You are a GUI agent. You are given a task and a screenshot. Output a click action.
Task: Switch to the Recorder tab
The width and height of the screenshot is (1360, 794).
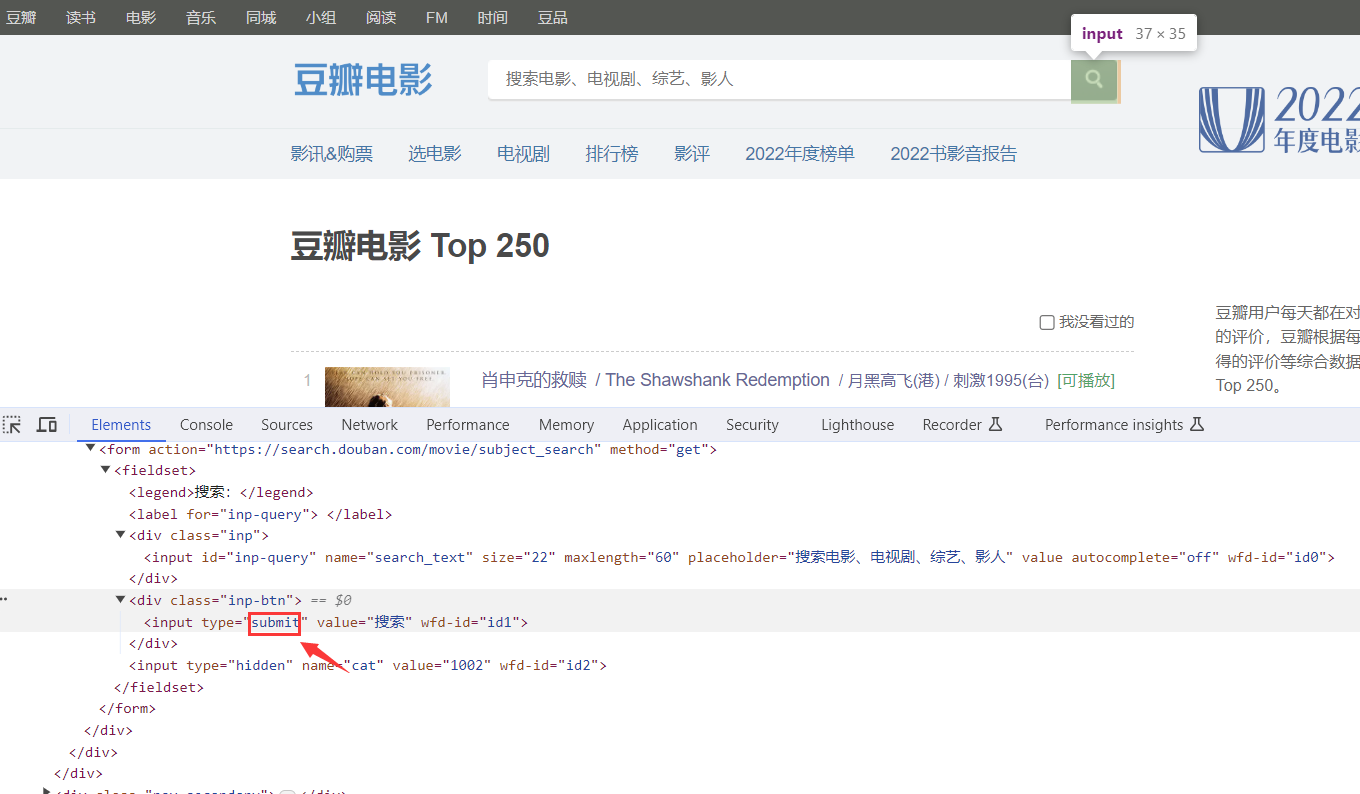click(962, 425)
